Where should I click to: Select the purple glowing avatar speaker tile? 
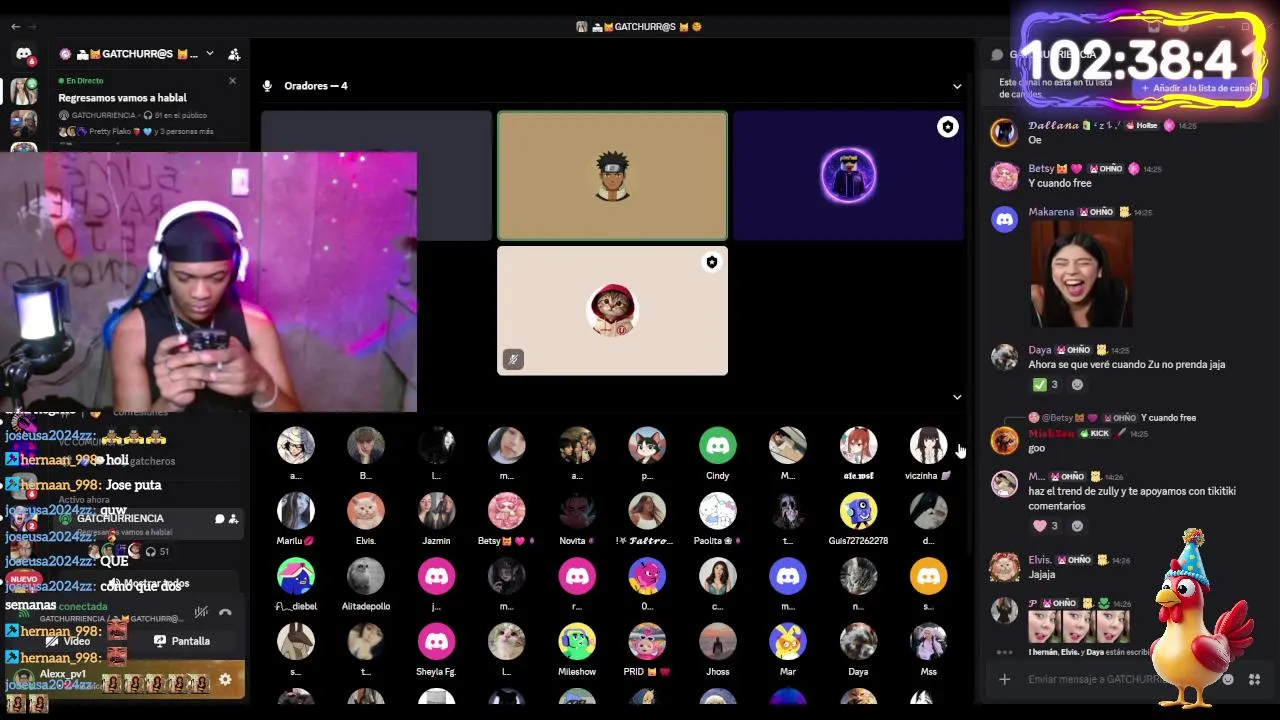(x=848, y=176)
